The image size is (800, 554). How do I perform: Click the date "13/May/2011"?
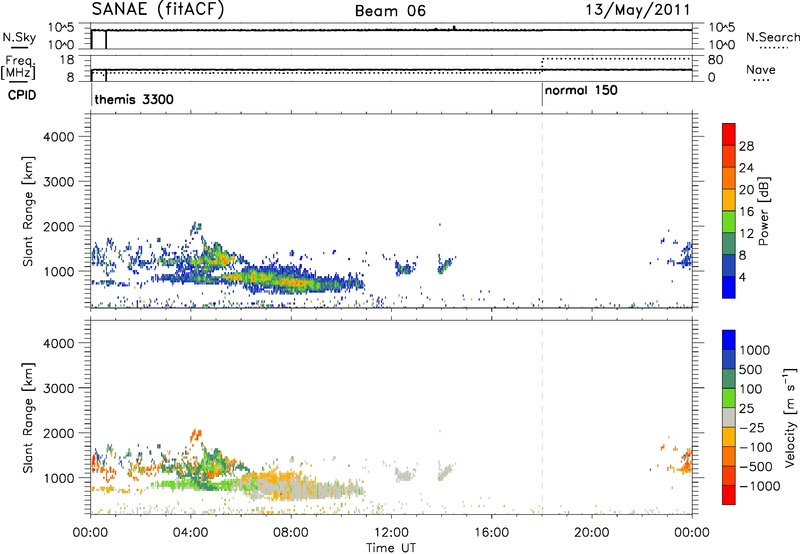[638, 10]
